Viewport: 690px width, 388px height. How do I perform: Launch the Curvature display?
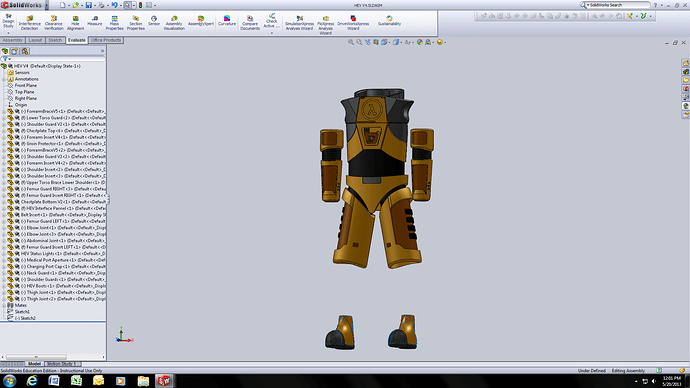click(x=227, y=21)
